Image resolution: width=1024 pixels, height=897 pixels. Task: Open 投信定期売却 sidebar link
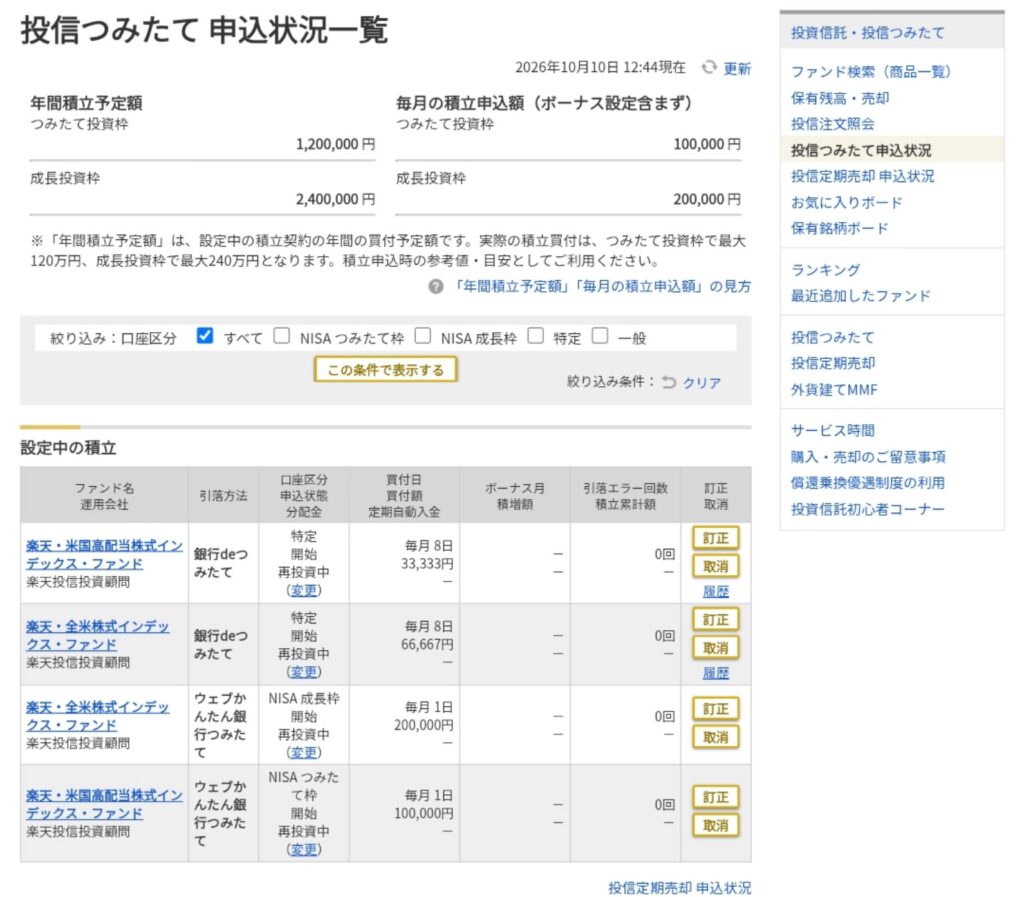(x=833, y=363)
